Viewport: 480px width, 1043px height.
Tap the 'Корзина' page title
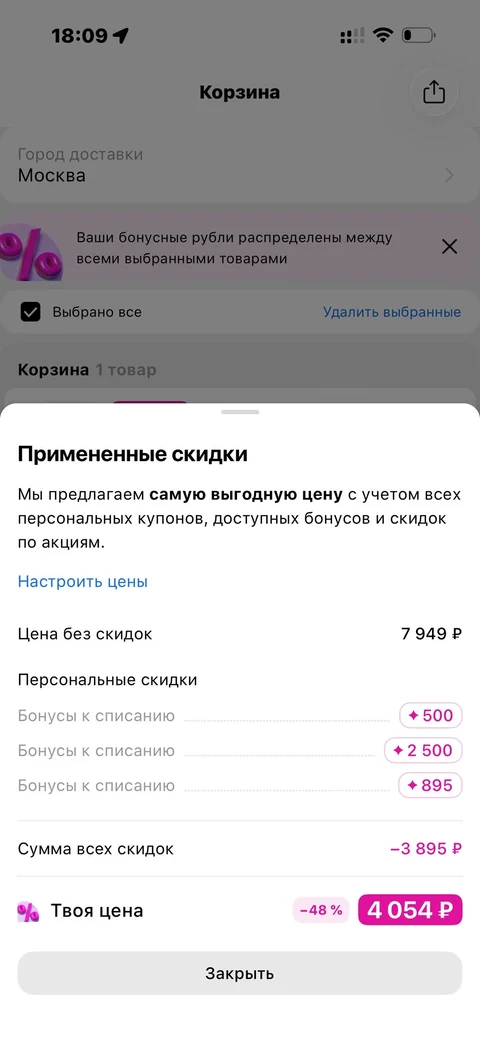240,92
